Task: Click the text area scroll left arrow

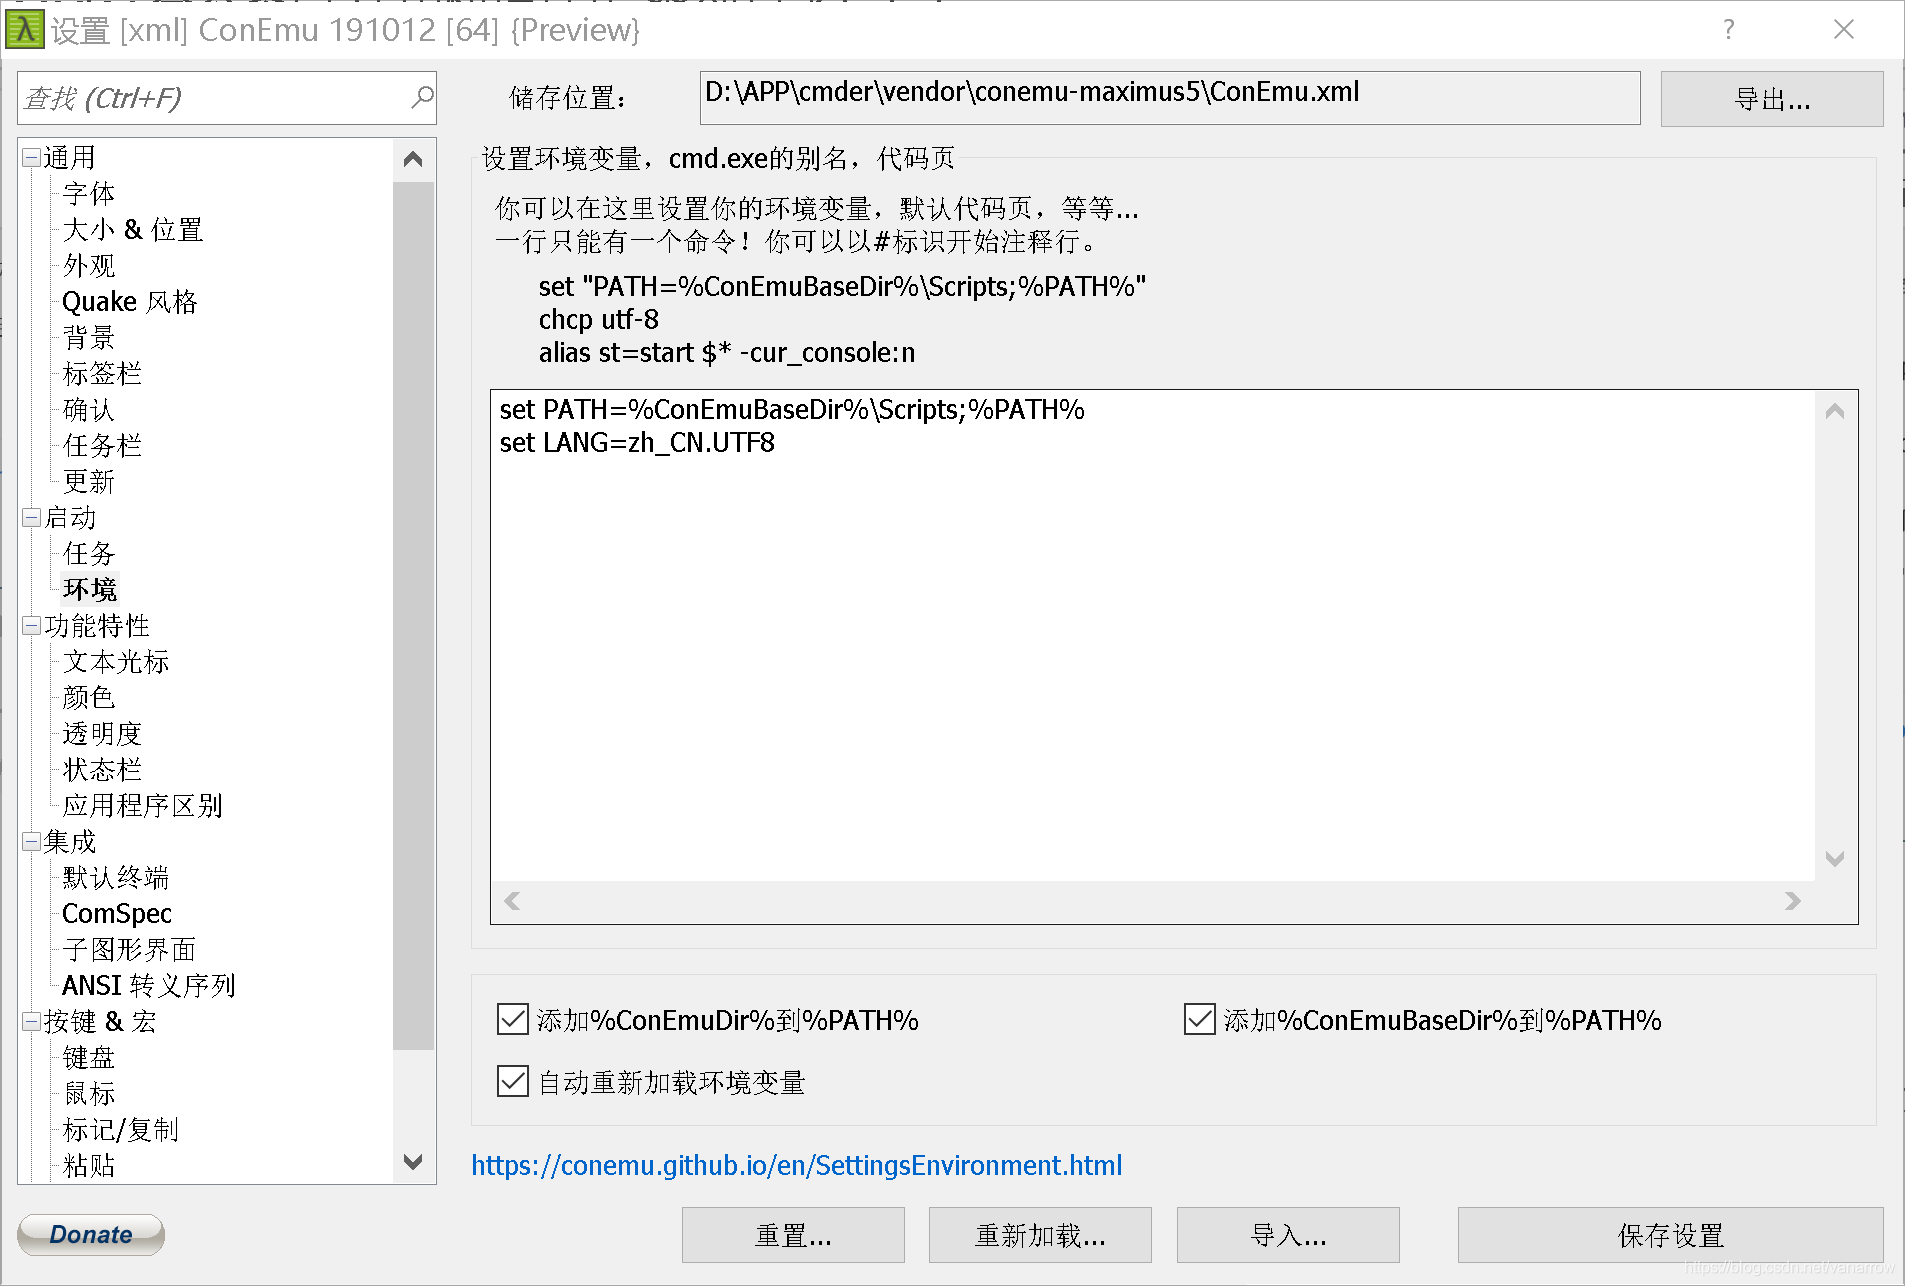Action: pyautogui.click(x=512, y=901)
